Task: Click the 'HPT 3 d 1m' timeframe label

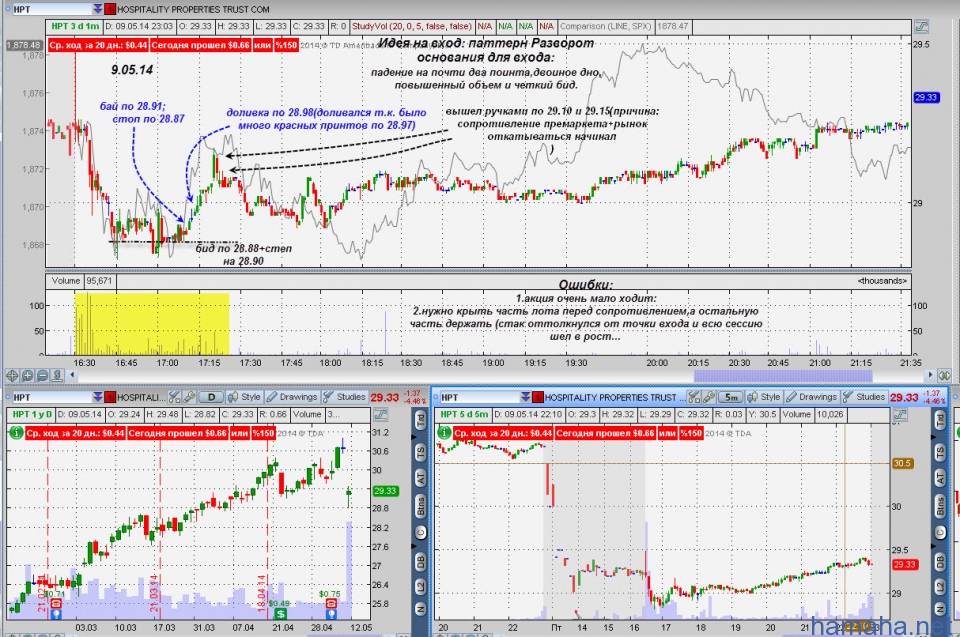Action: [75, 26]
